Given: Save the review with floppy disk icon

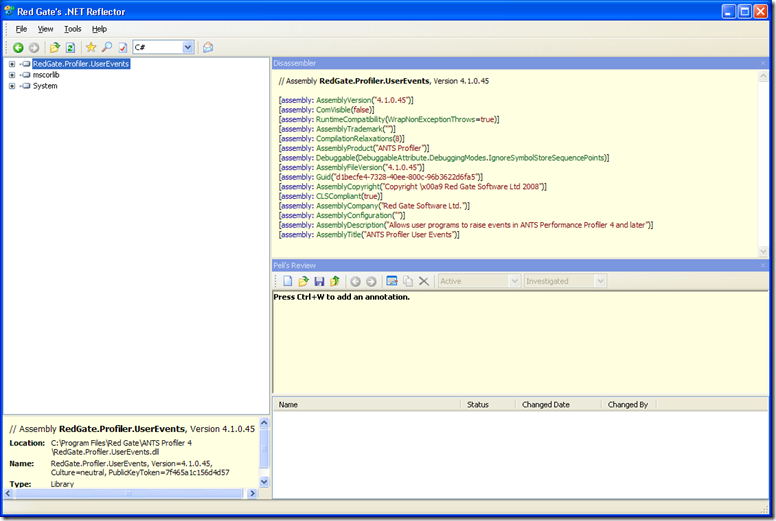Looking at the screenshot, I should click(x=319, y=282).
